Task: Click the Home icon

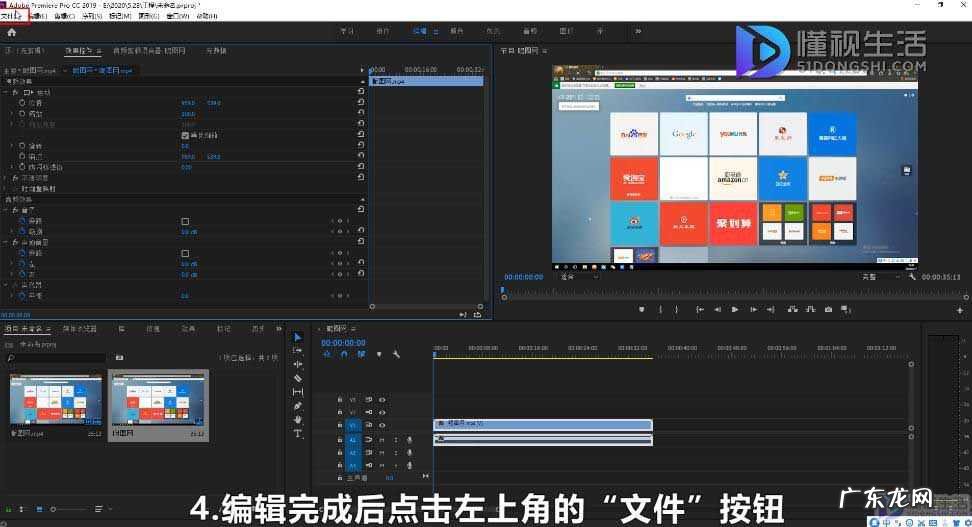Action: [x=11, y=32]
